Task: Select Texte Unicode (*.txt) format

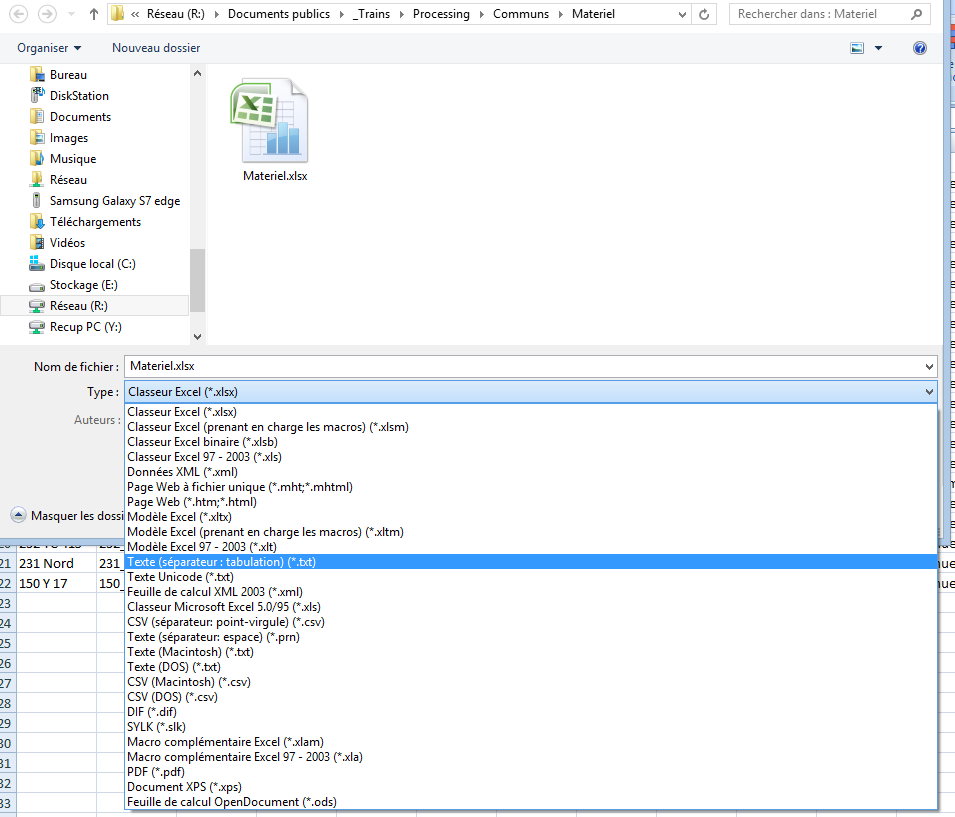Action: [530, 577]
